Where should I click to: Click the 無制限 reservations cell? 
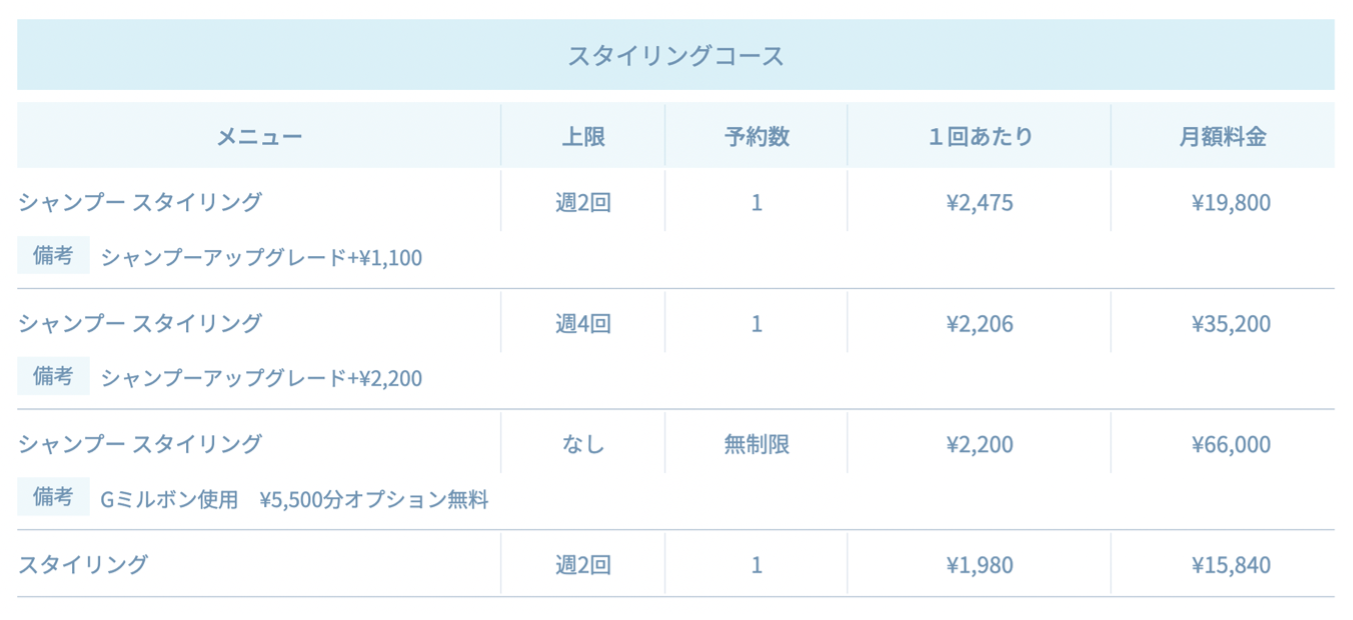tap(756, 444)
